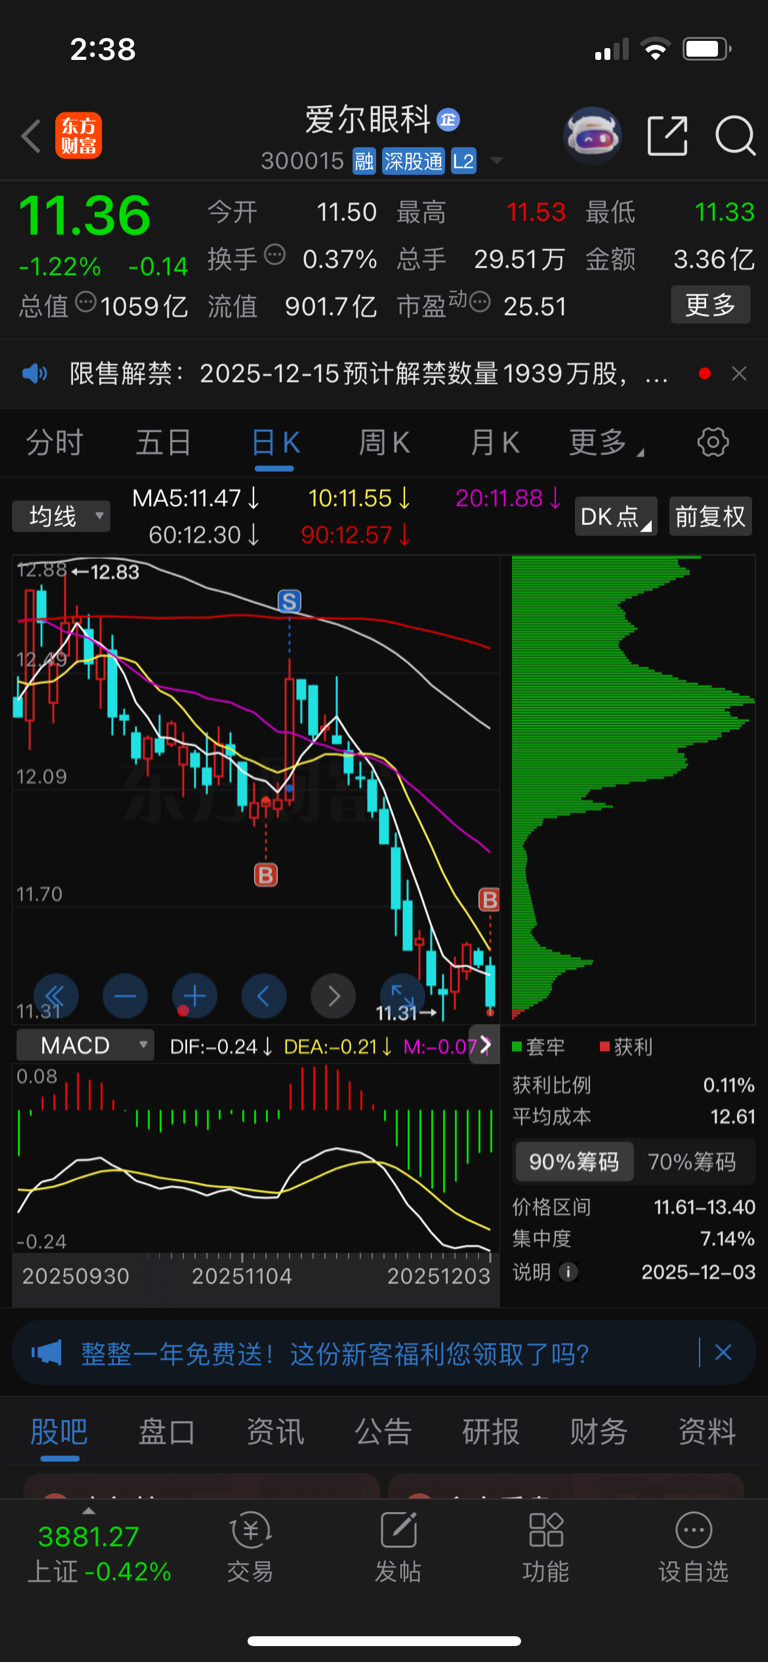Tap the blue S sell marker
This screenshot has height=1663, width=768.
tap(289, 601)
